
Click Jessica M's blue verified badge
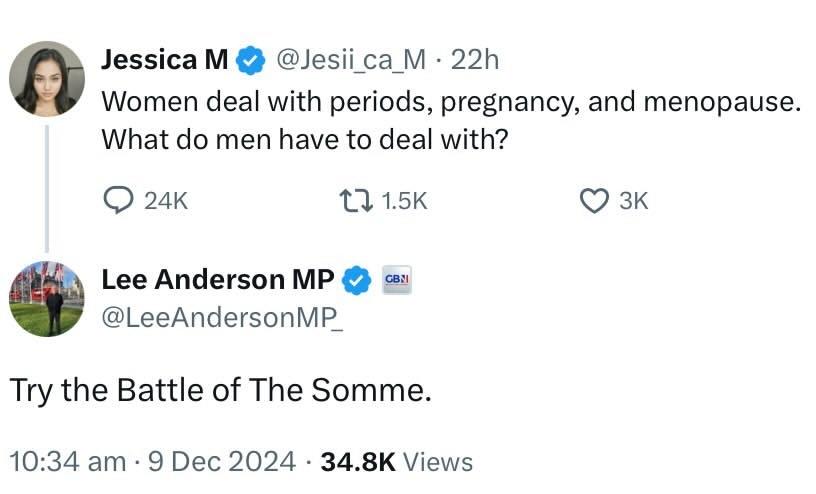(249, 61)
